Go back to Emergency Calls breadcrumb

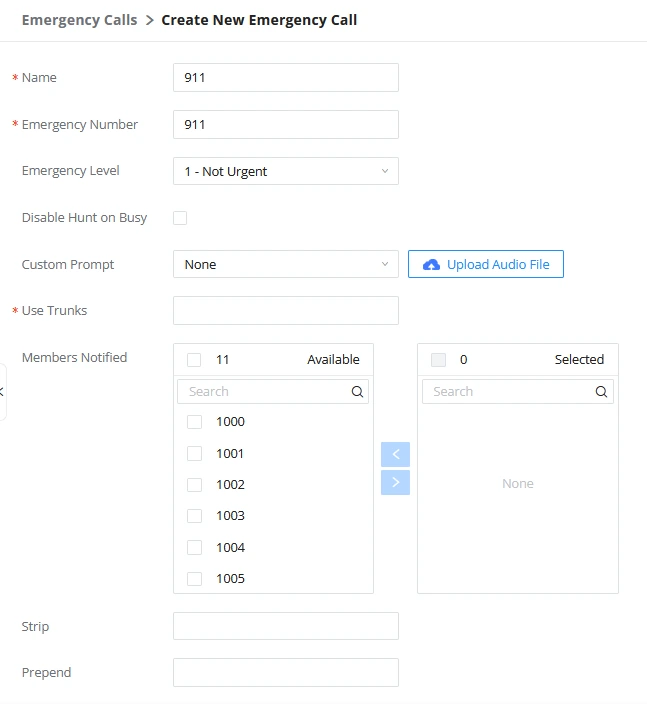[79, 20]
